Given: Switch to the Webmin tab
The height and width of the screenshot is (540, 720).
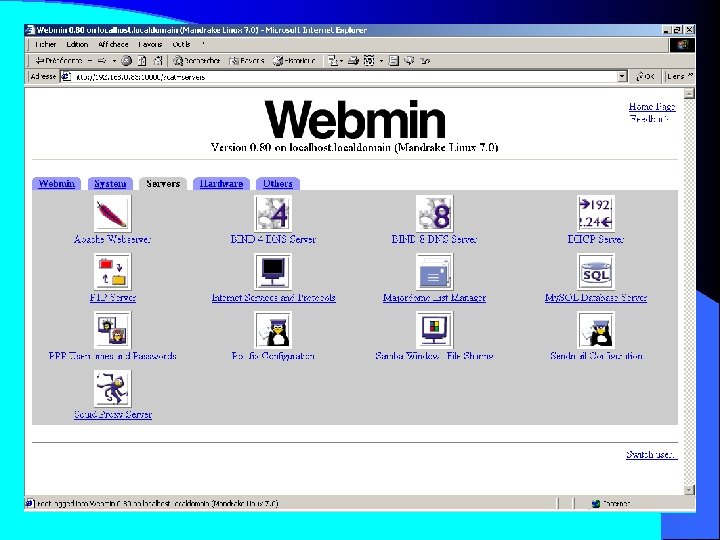Looking at the screenshot, I should (56, 184).
